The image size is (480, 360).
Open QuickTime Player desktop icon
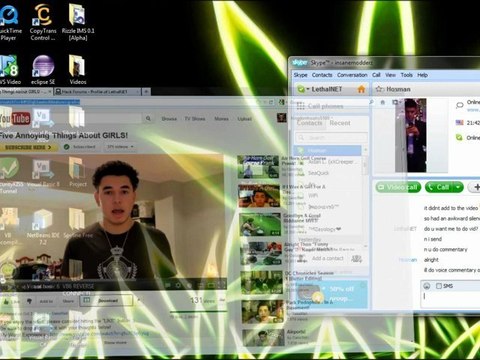(x=9, y=22)
